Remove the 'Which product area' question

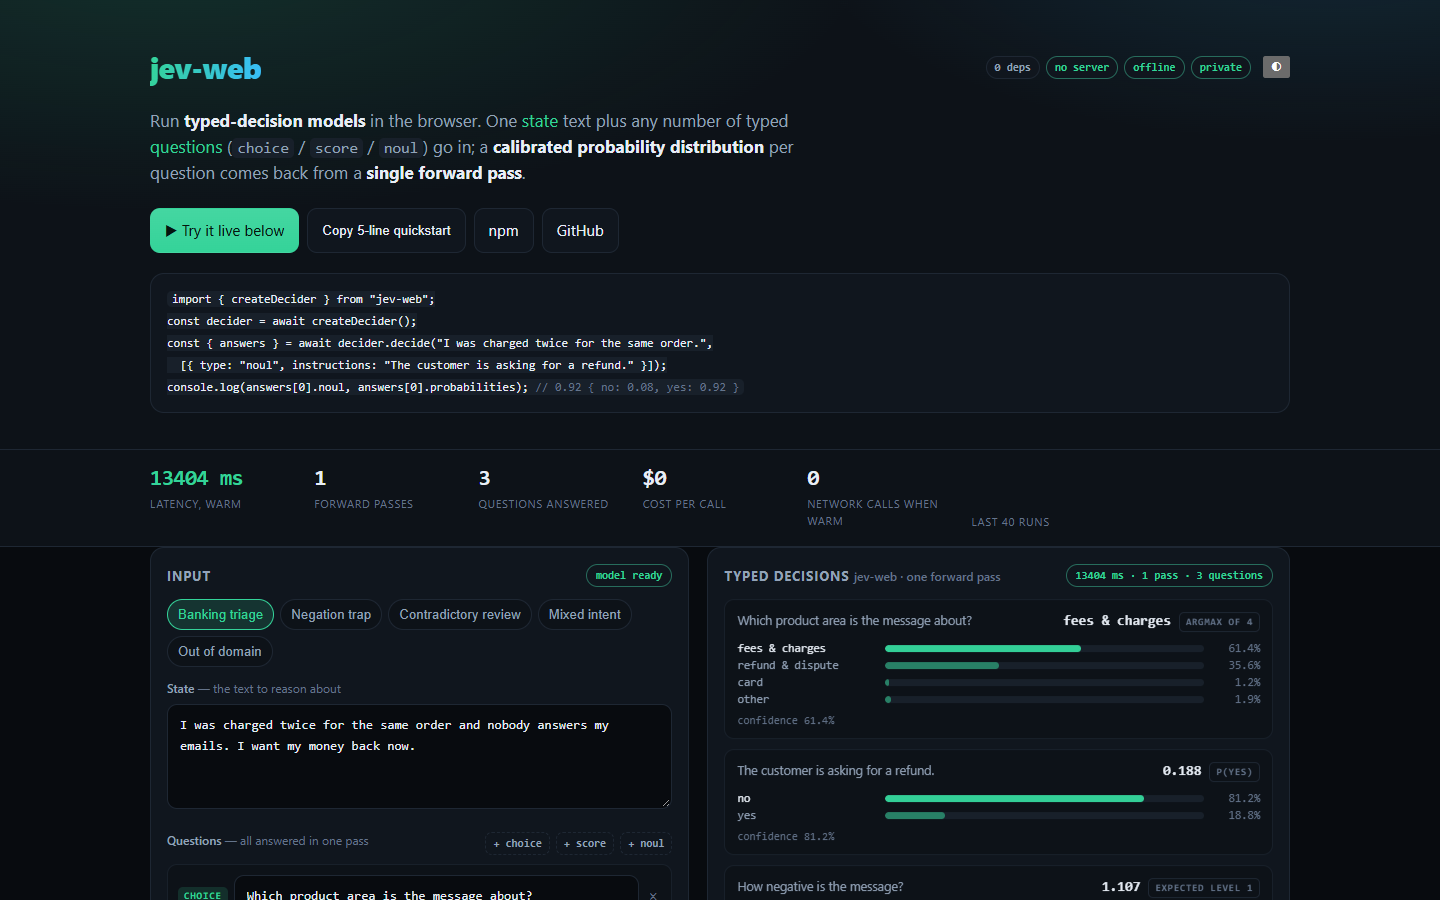(x=653, y=895)
